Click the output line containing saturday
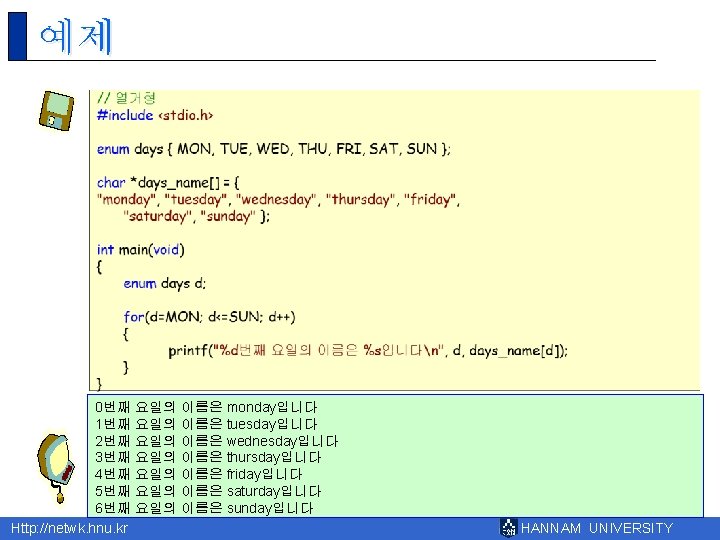This screenshot has width=720, height=540. pyautogui.click(x=208, y=491)
